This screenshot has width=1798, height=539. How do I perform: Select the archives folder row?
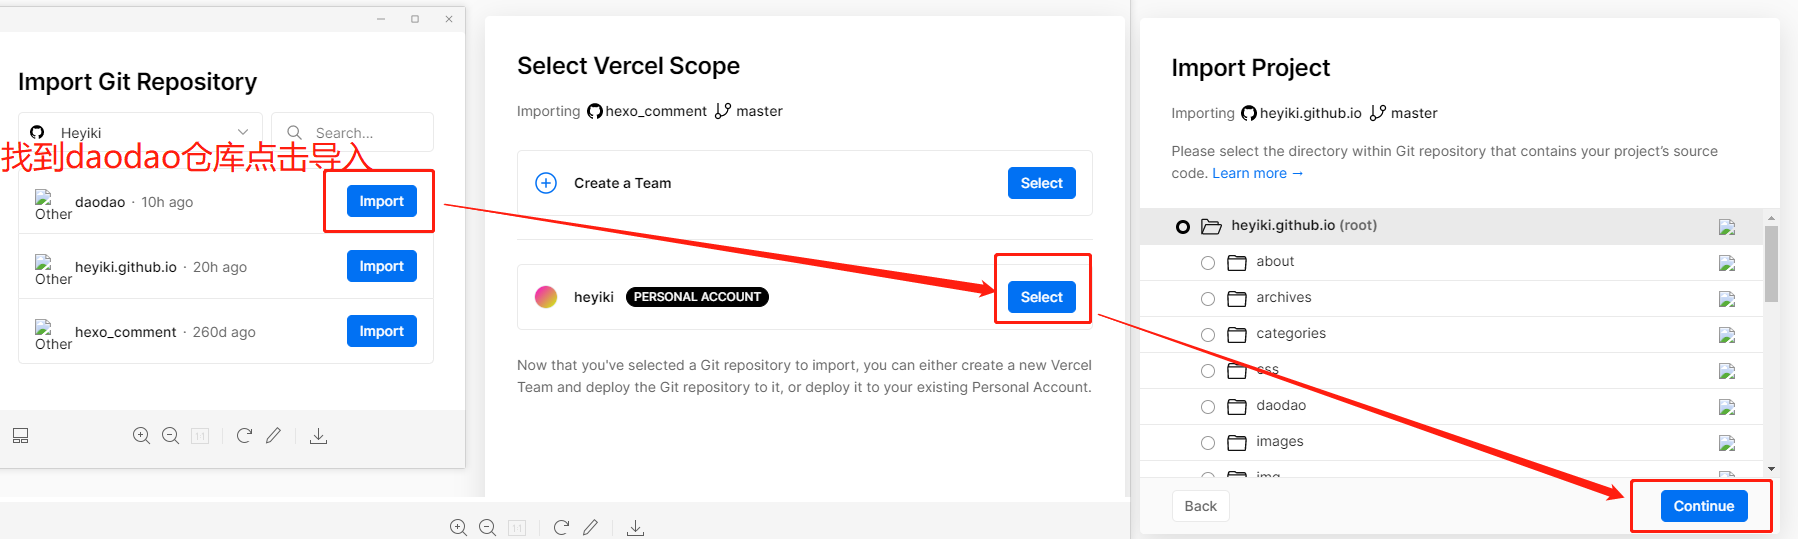(x=1451, y=298)
